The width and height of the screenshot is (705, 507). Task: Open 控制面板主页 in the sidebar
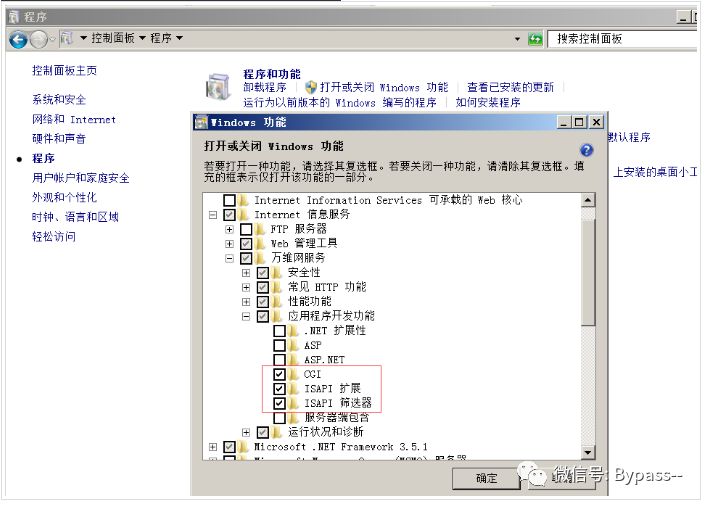(x=64, y=71)
